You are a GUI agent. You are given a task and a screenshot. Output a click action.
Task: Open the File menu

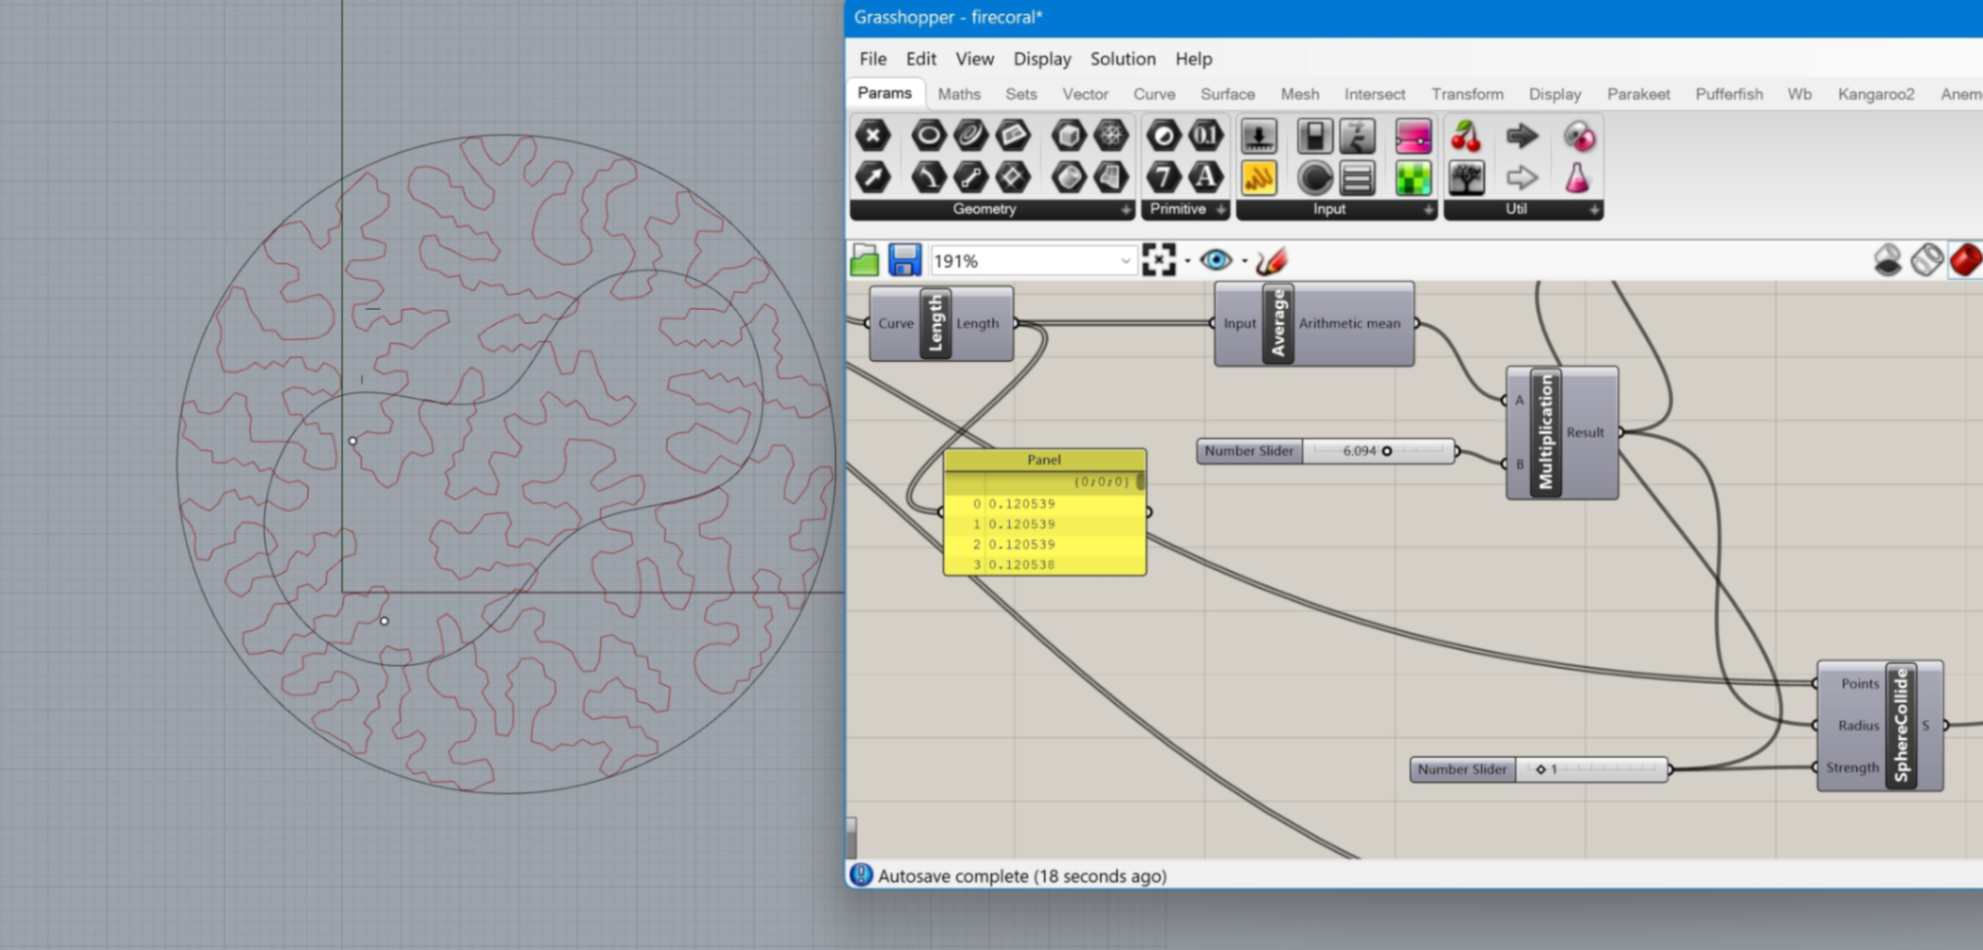(x=872, y=59)
